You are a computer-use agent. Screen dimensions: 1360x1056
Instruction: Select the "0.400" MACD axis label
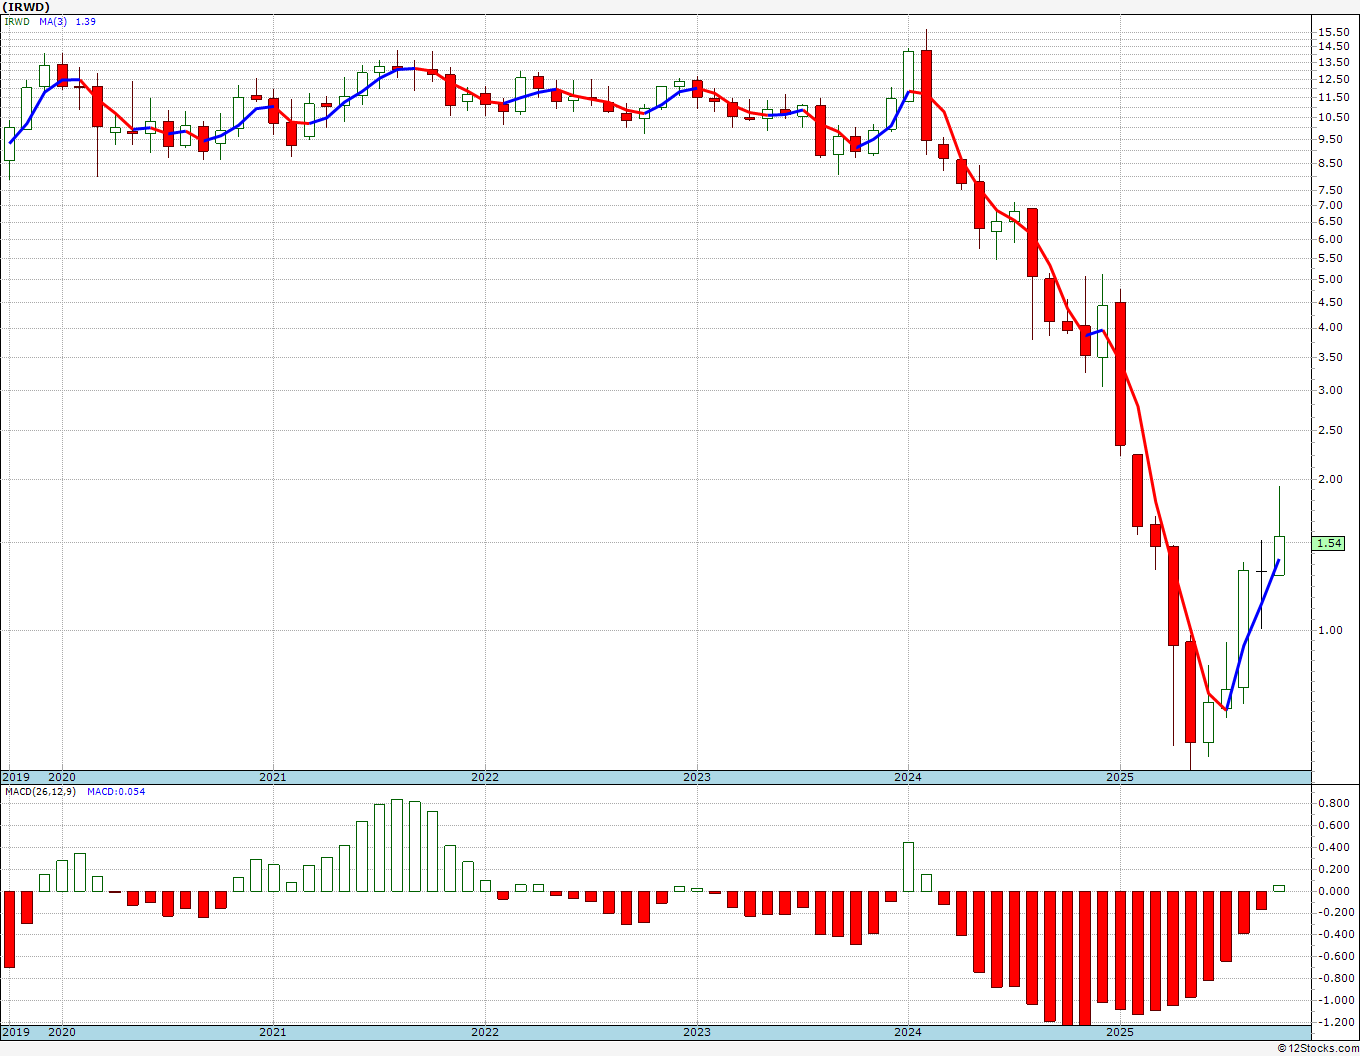1333,847
